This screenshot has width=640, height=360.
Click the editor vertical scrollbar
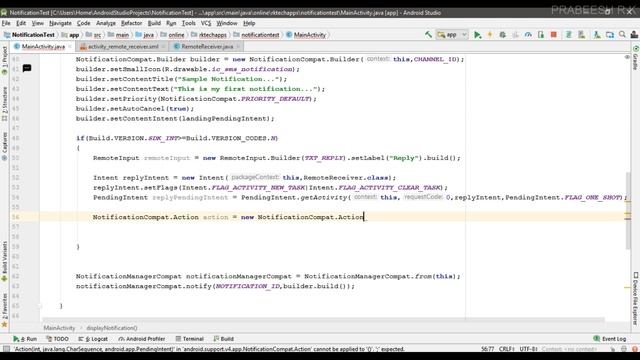(x=628, y=210)
